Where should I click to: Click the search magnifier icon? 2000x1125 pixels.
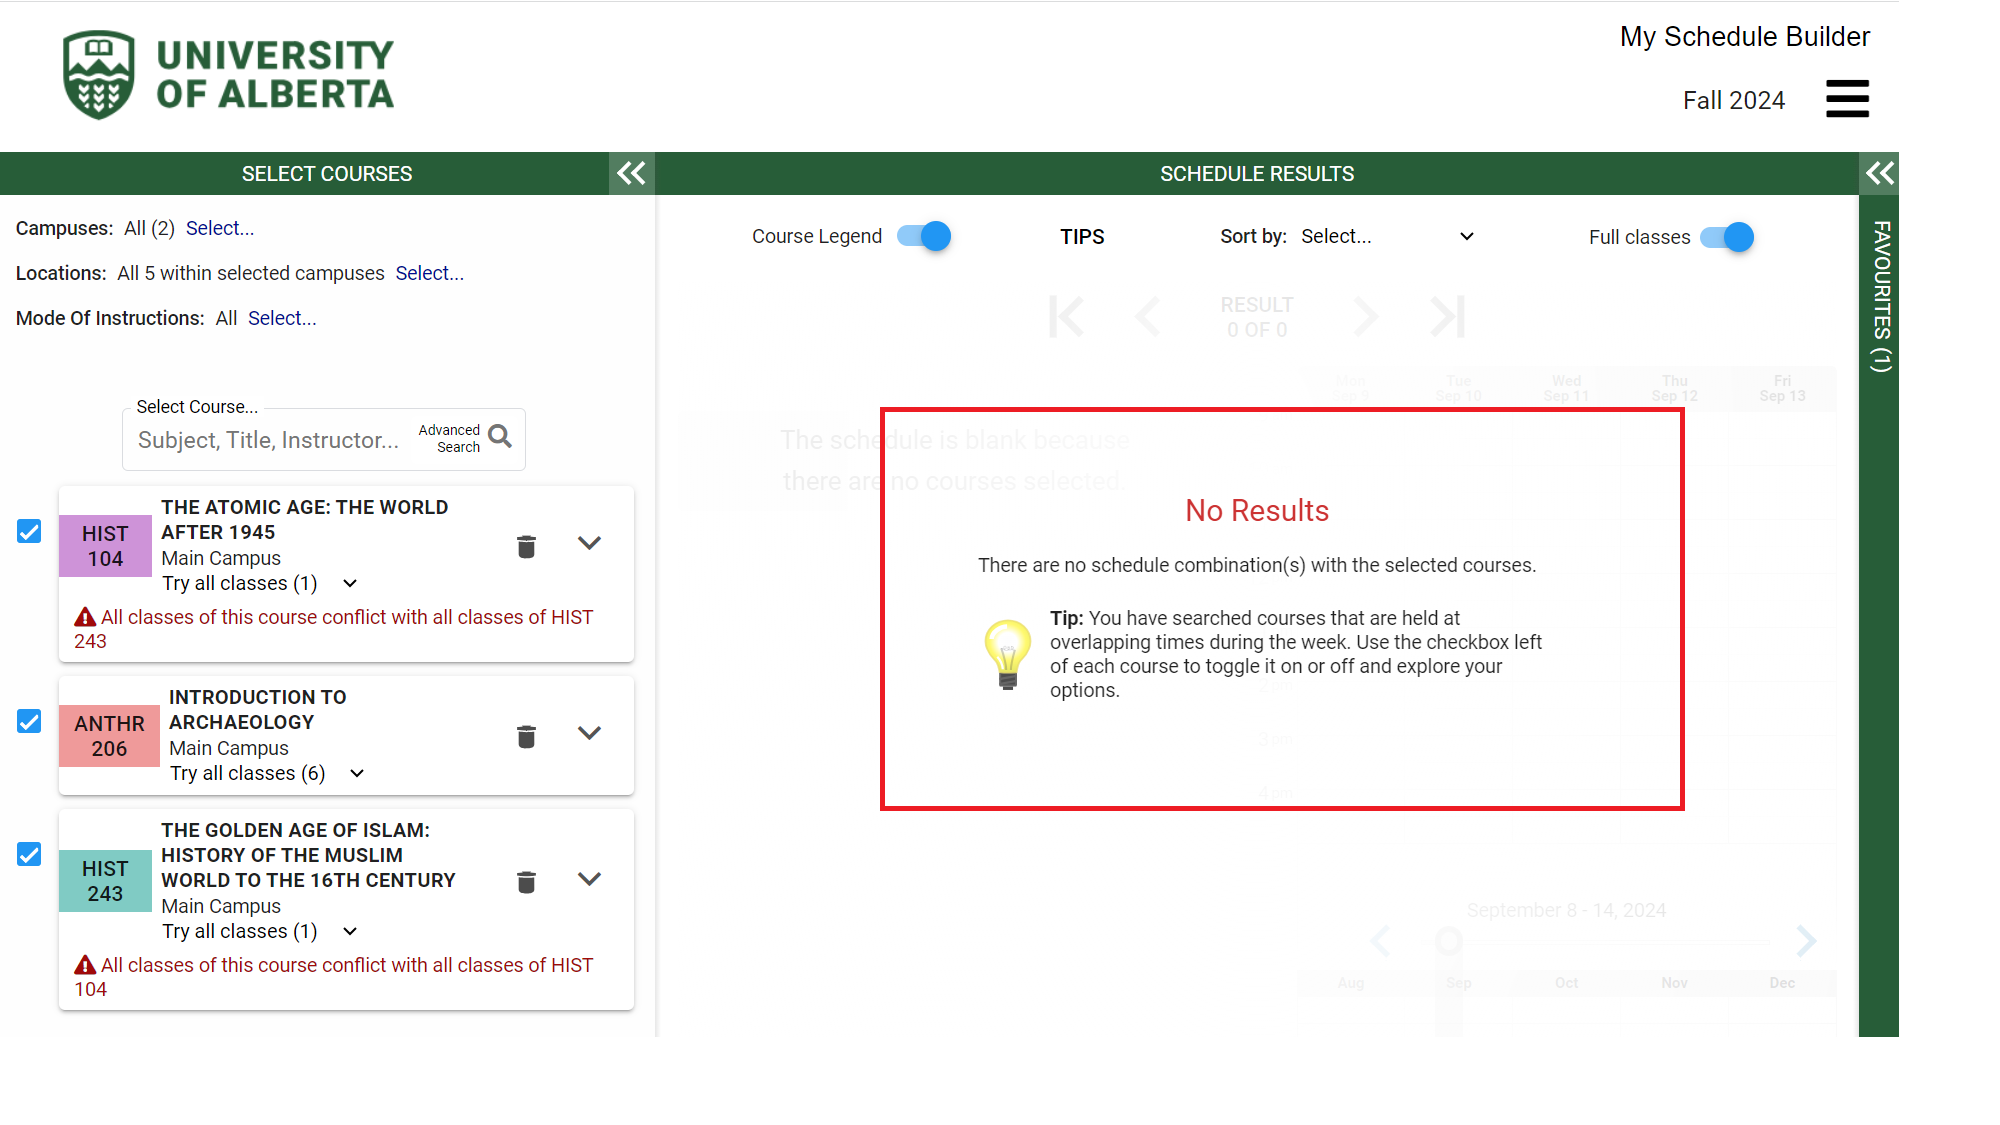pos(500,437)
